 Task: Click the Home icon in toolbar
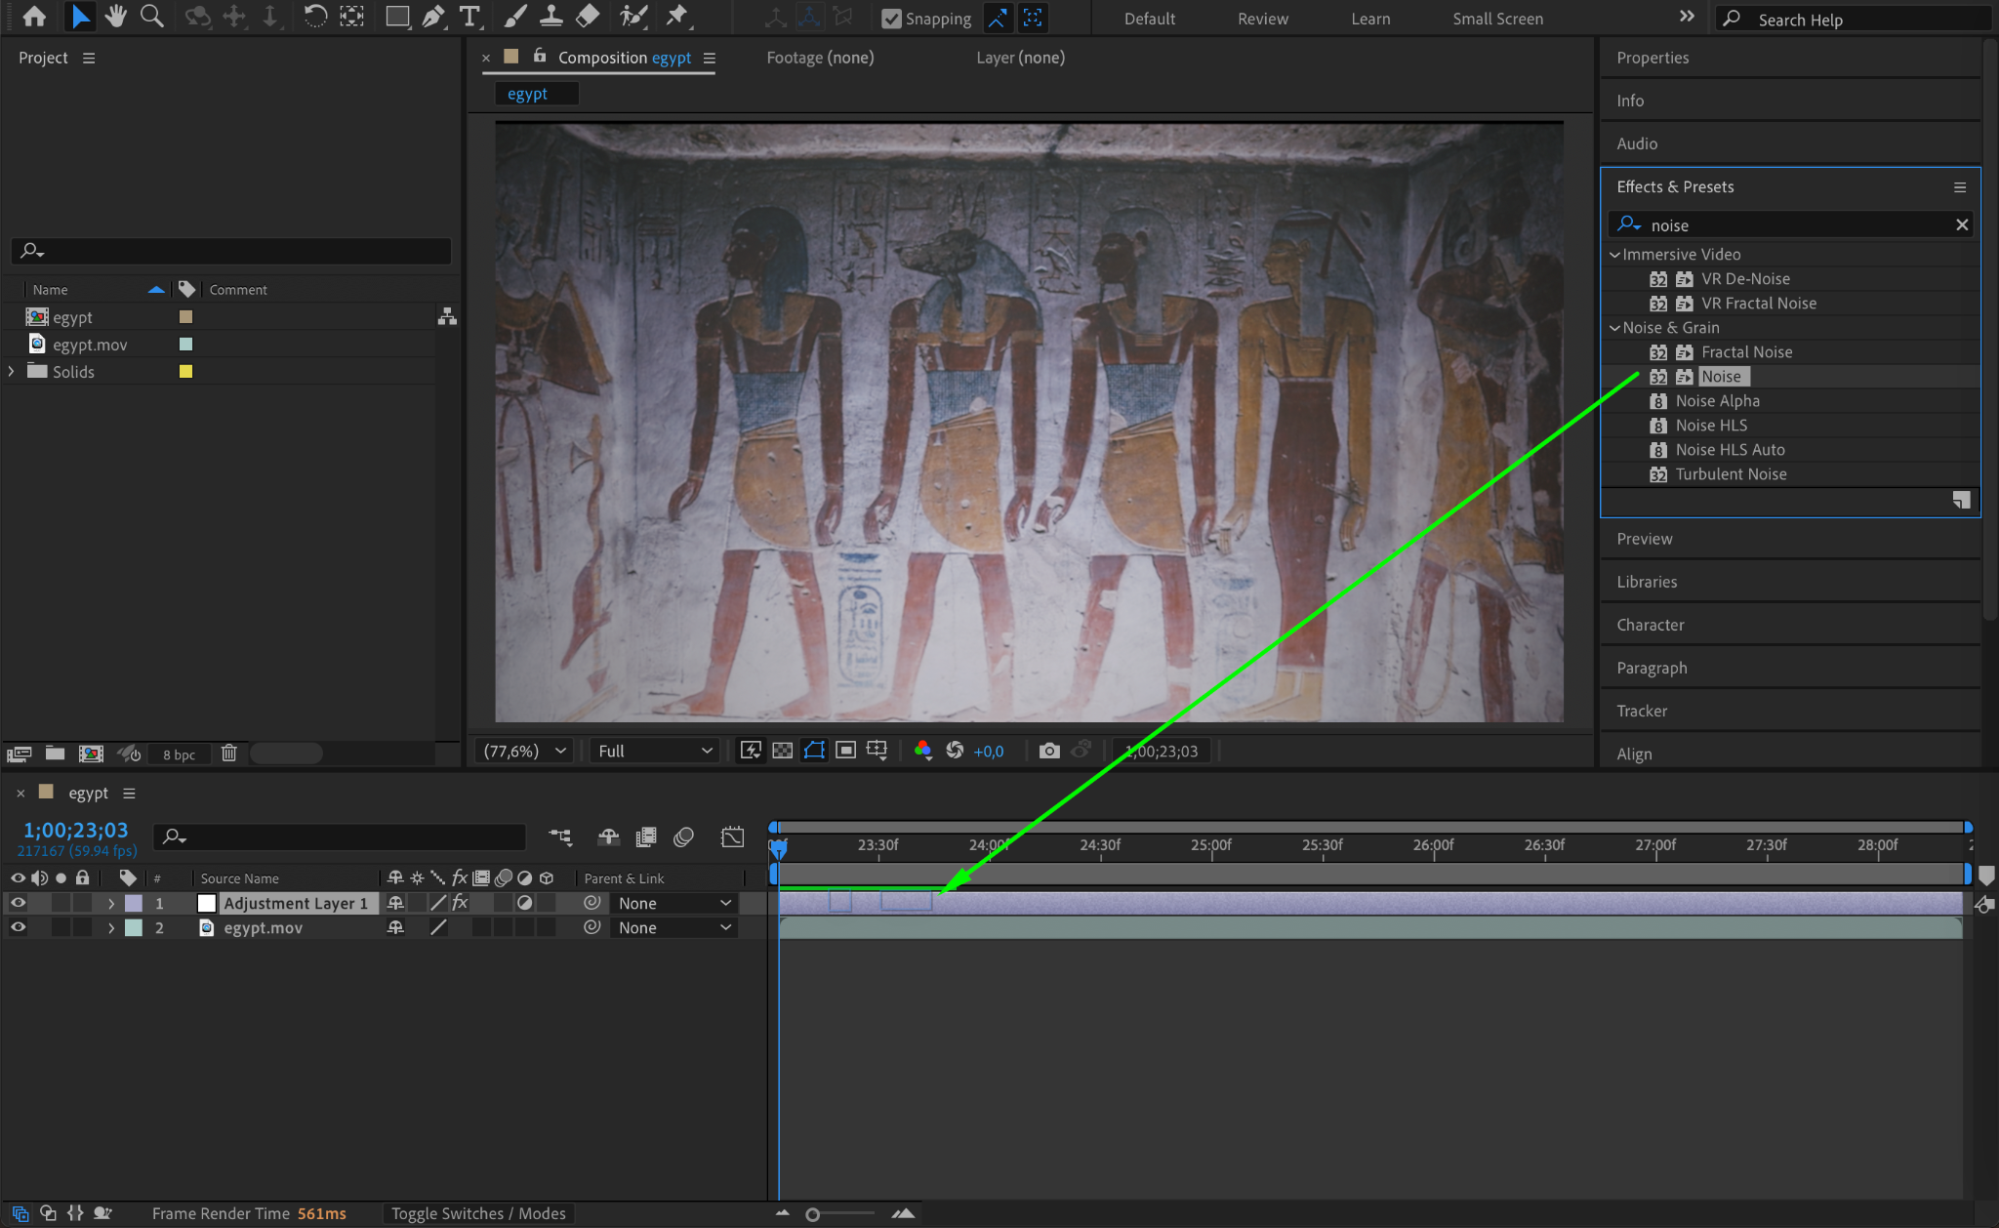(34, 16)
